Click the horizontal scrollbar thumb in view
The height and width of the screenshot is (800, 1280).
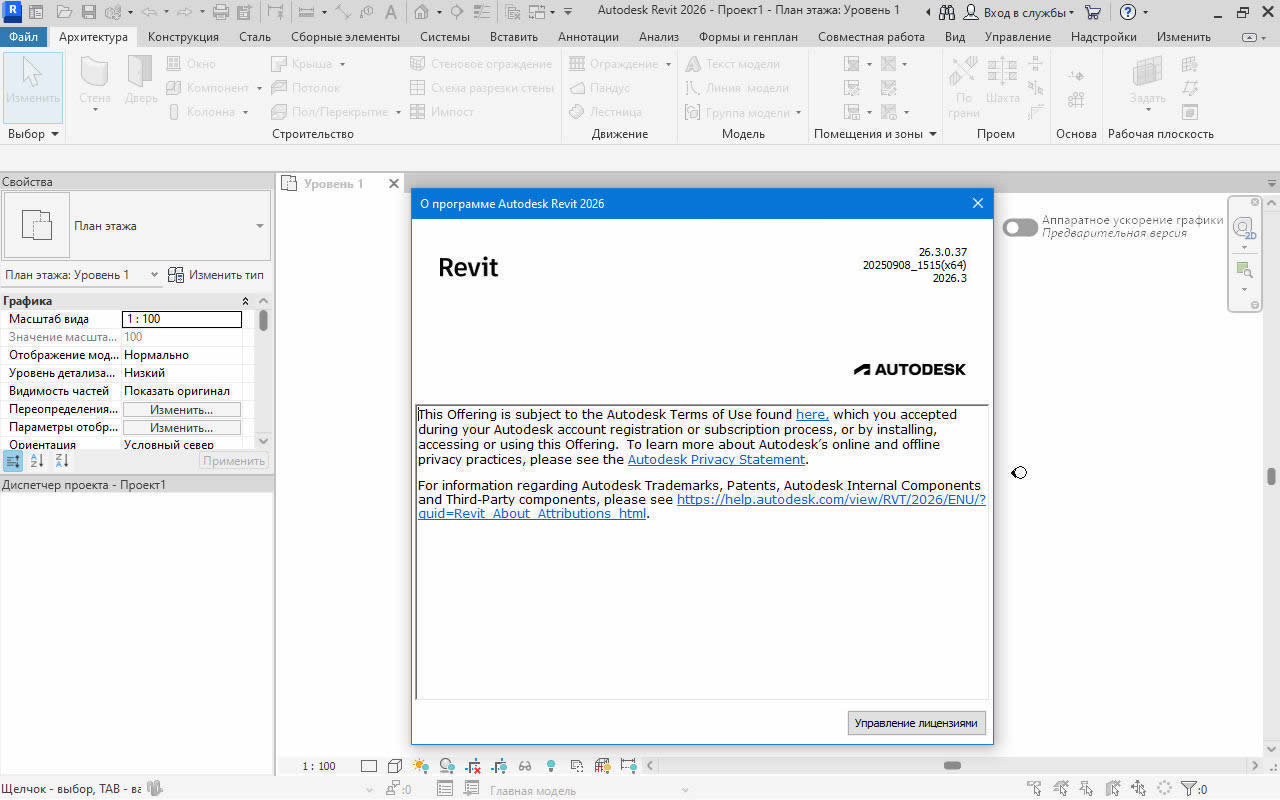tap(952, 766)
